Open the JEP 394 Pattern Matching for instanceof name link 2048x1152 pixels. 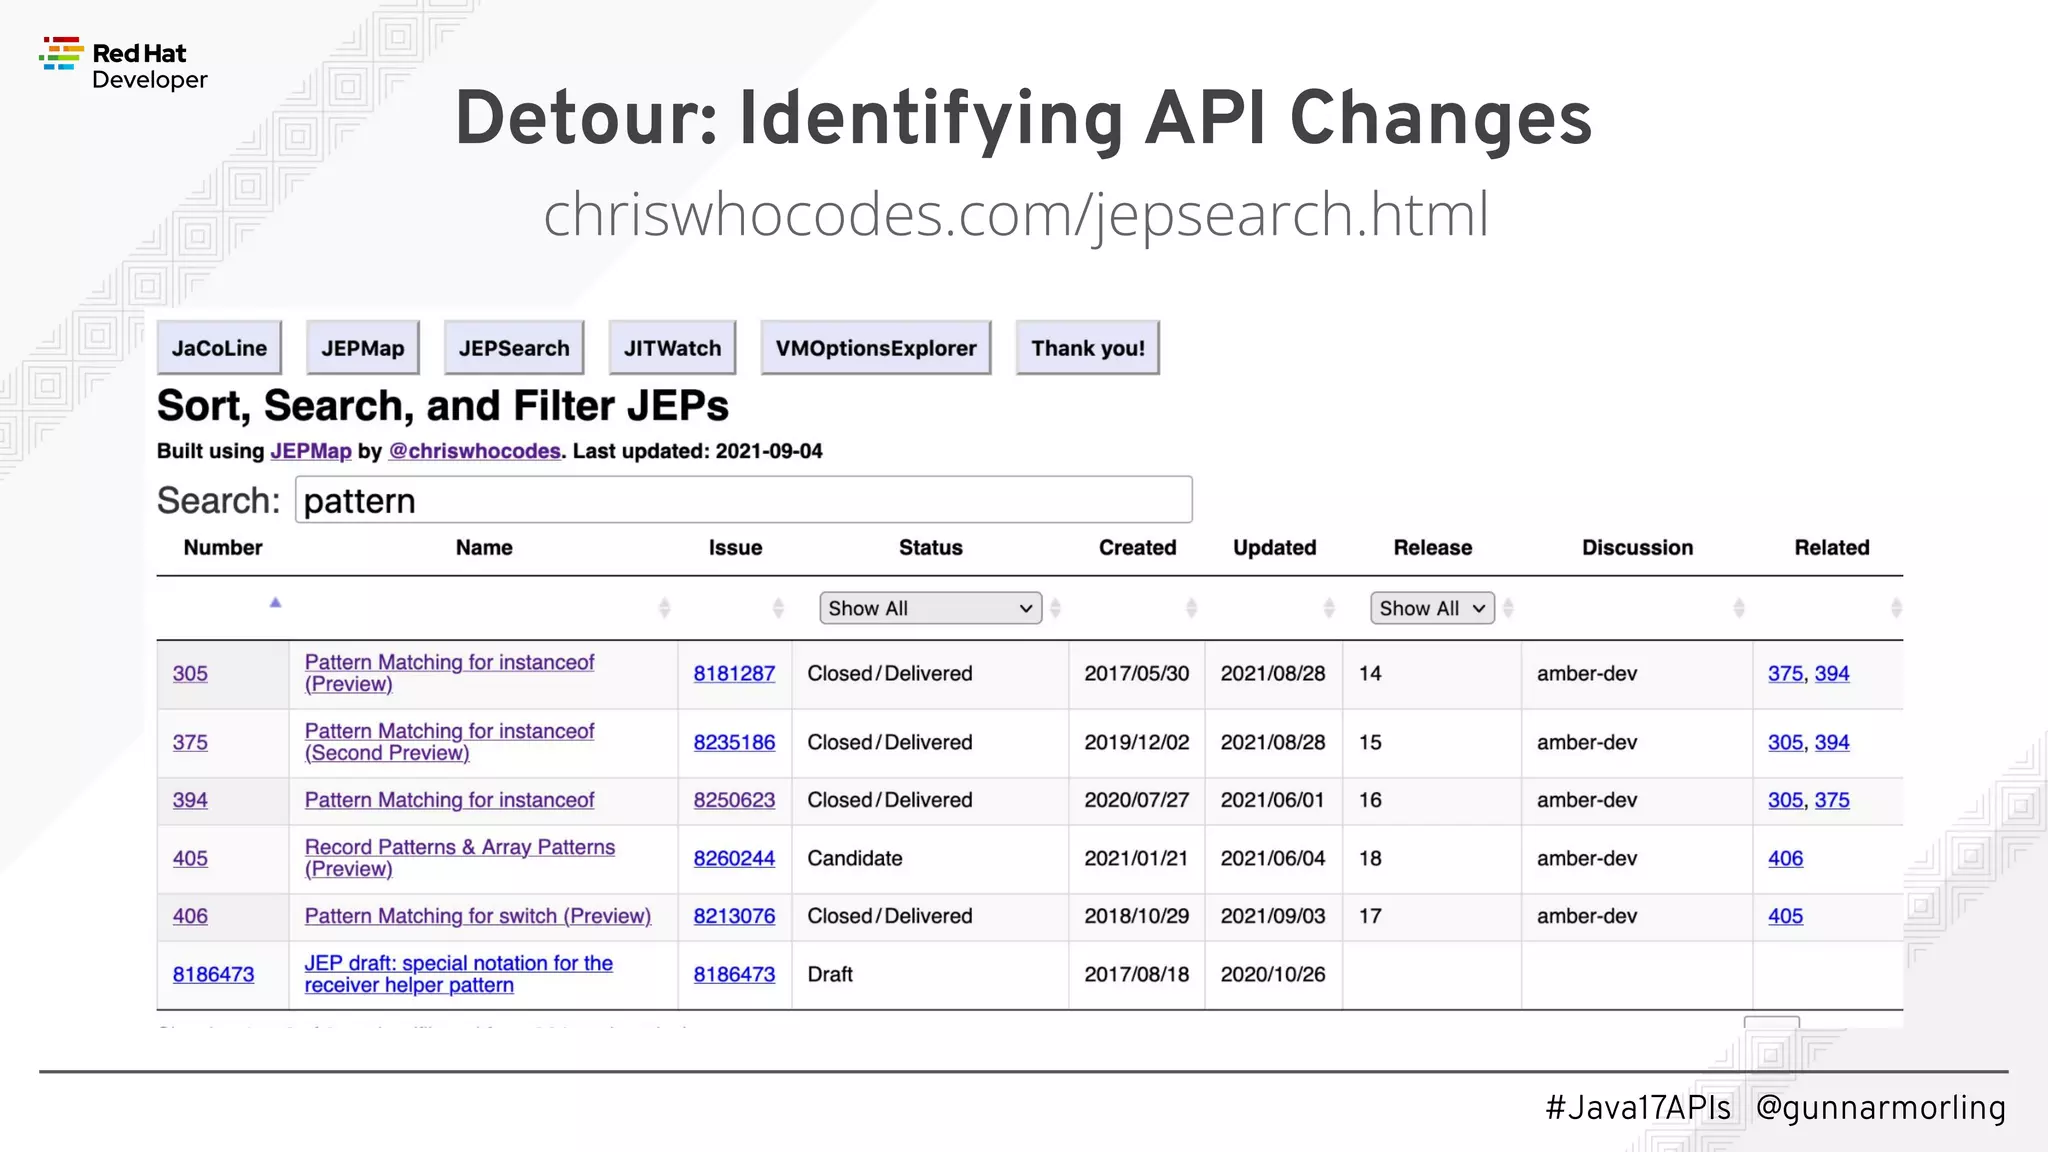pyautogui.click(x=449, y=801)
